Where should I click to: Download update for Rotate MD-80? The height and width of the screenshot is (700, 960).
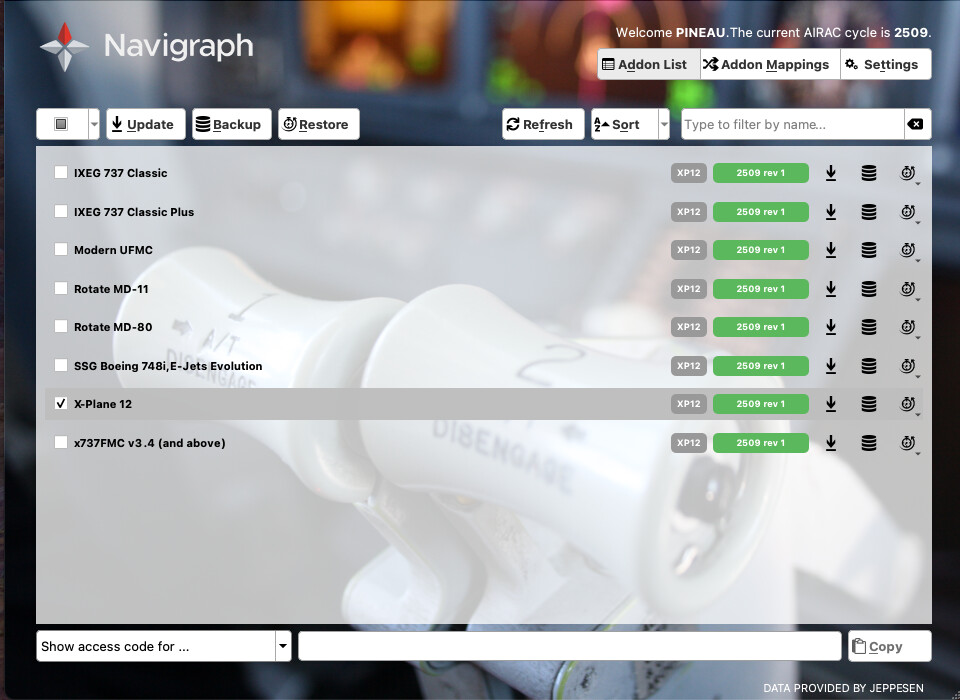(x=831, y=327)
